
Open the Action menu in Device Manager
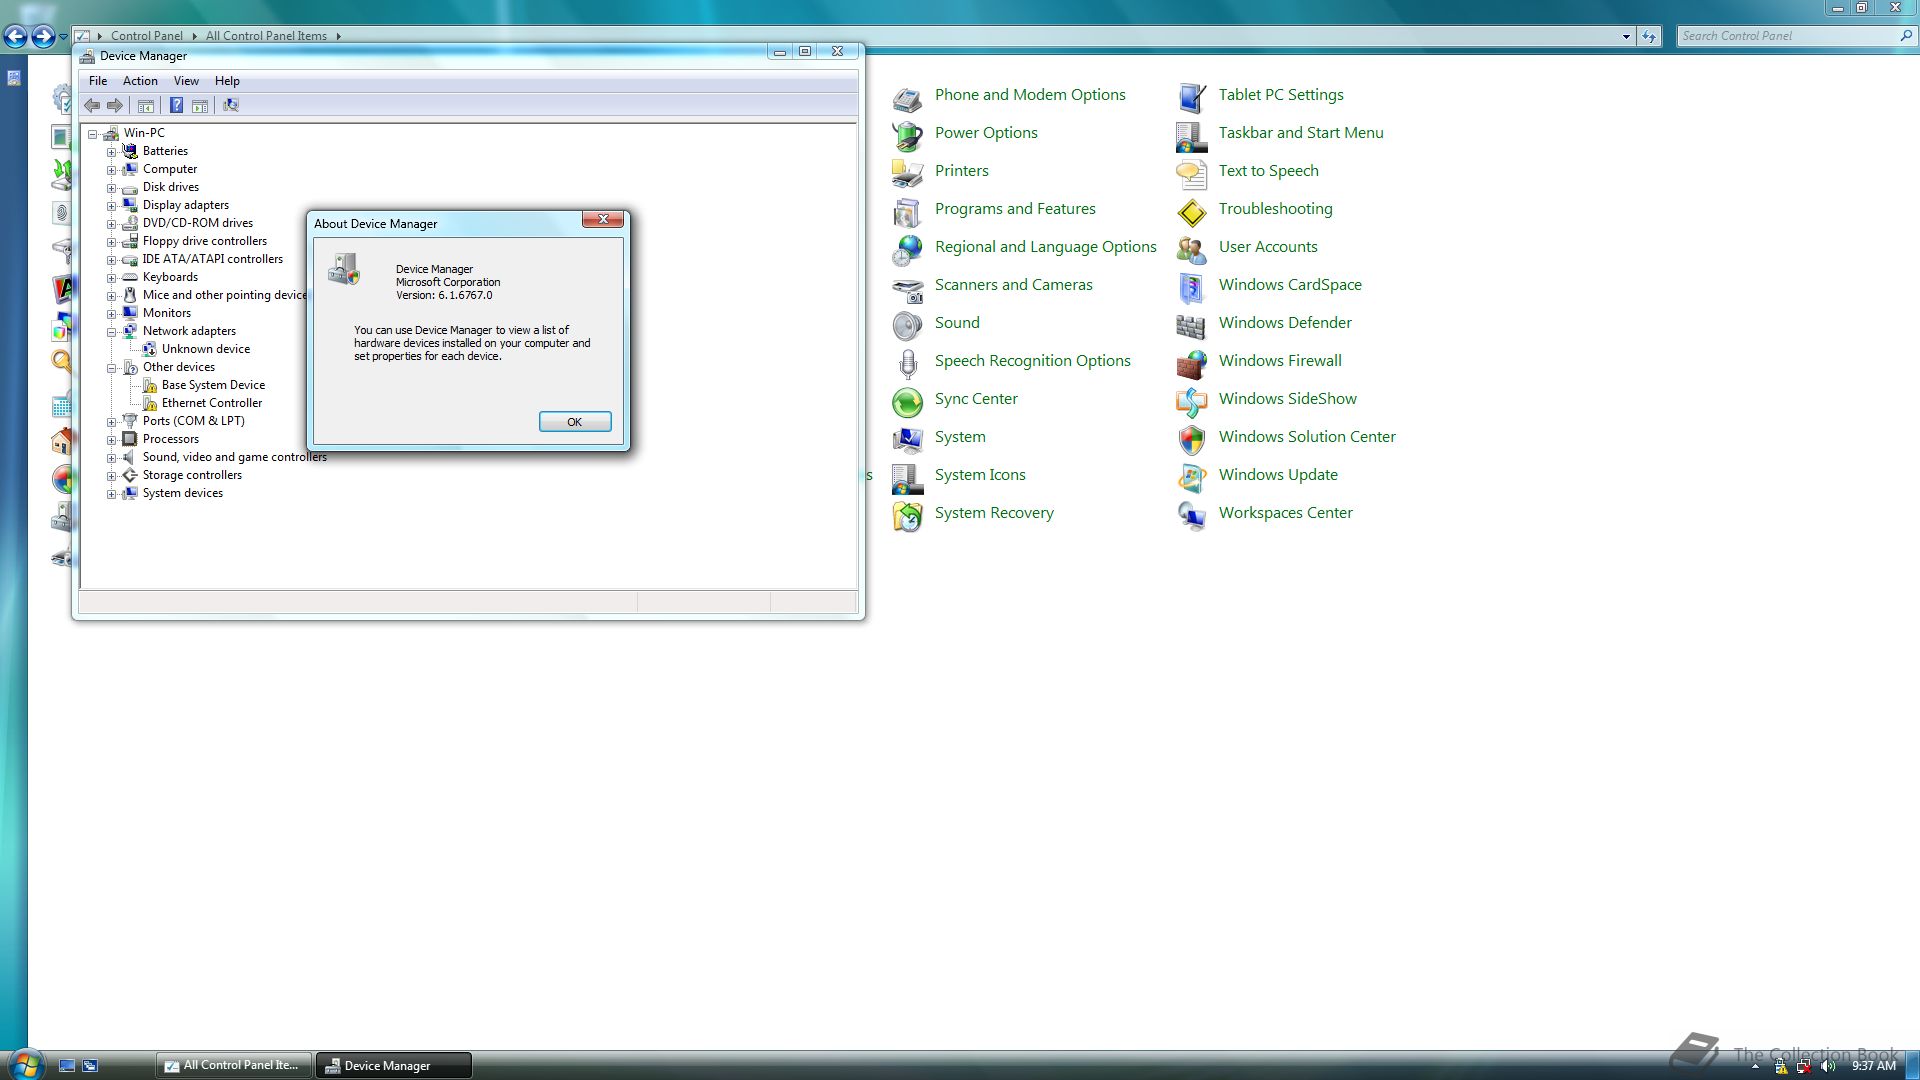(140, 81)
